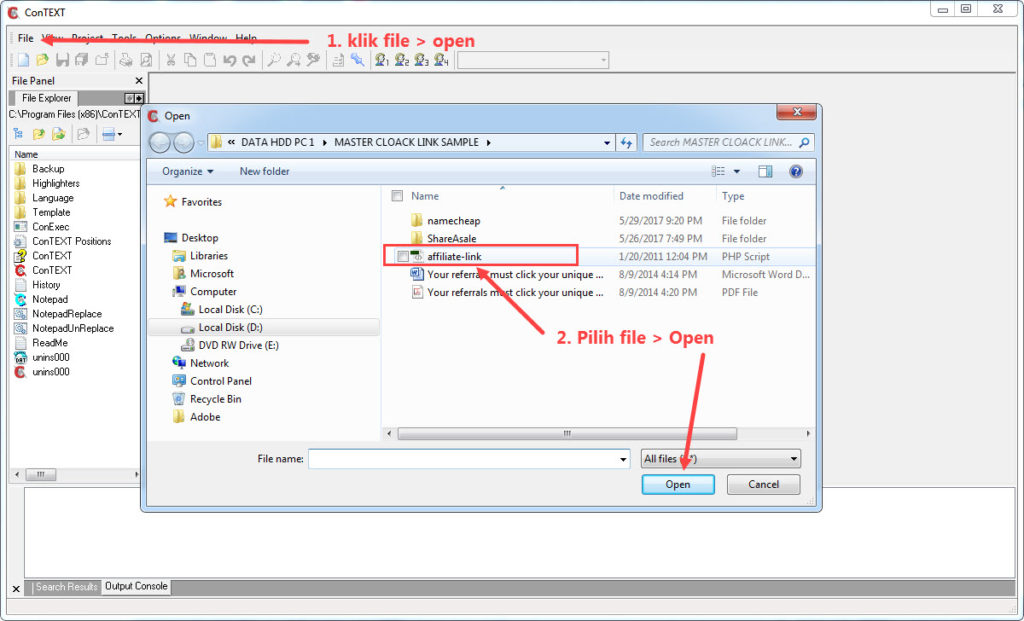Image resolution: width=1024 pixels, height=621 pixels.
Task: Run user command 1 toolbar icon
Action: tap(382, 61)
